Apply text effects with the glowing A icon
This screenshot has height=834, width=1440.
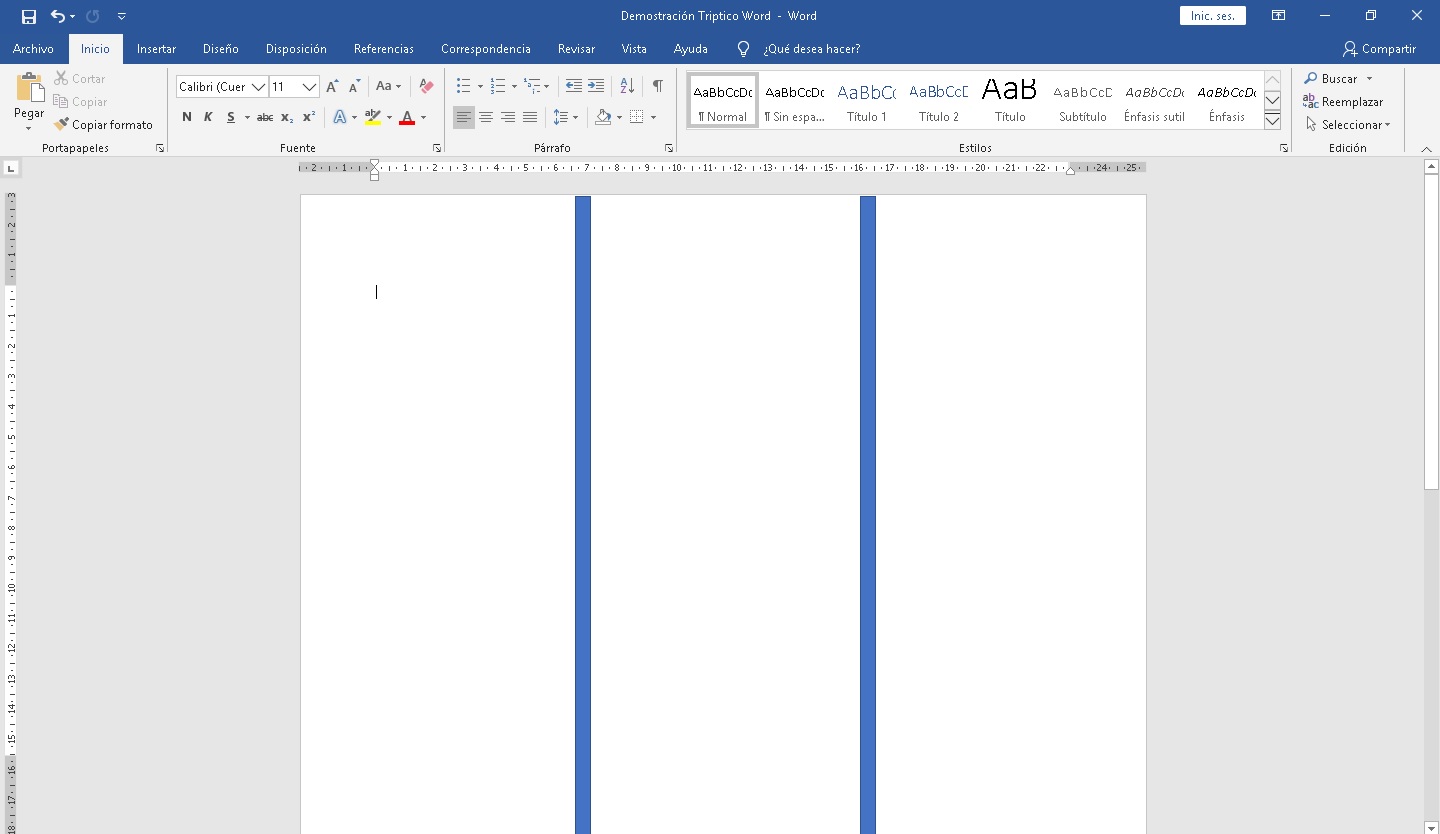click(340, 117)
